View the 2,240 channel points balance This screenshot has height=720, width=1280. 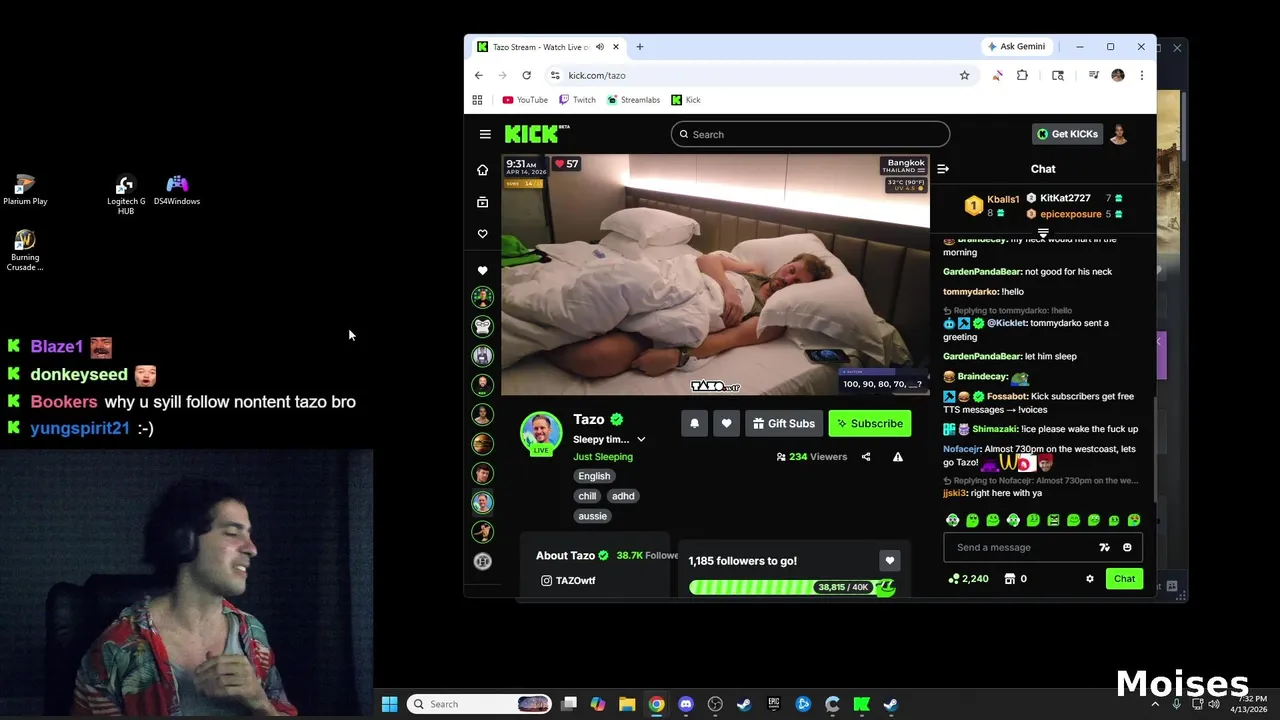coord(969,578)
